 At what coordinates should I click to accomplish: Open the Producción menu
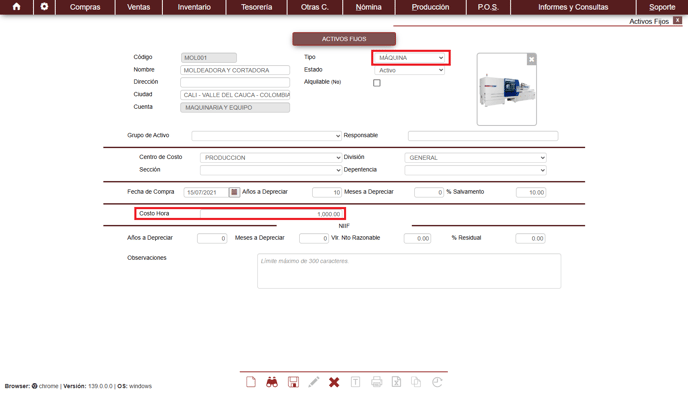(430, 7)
